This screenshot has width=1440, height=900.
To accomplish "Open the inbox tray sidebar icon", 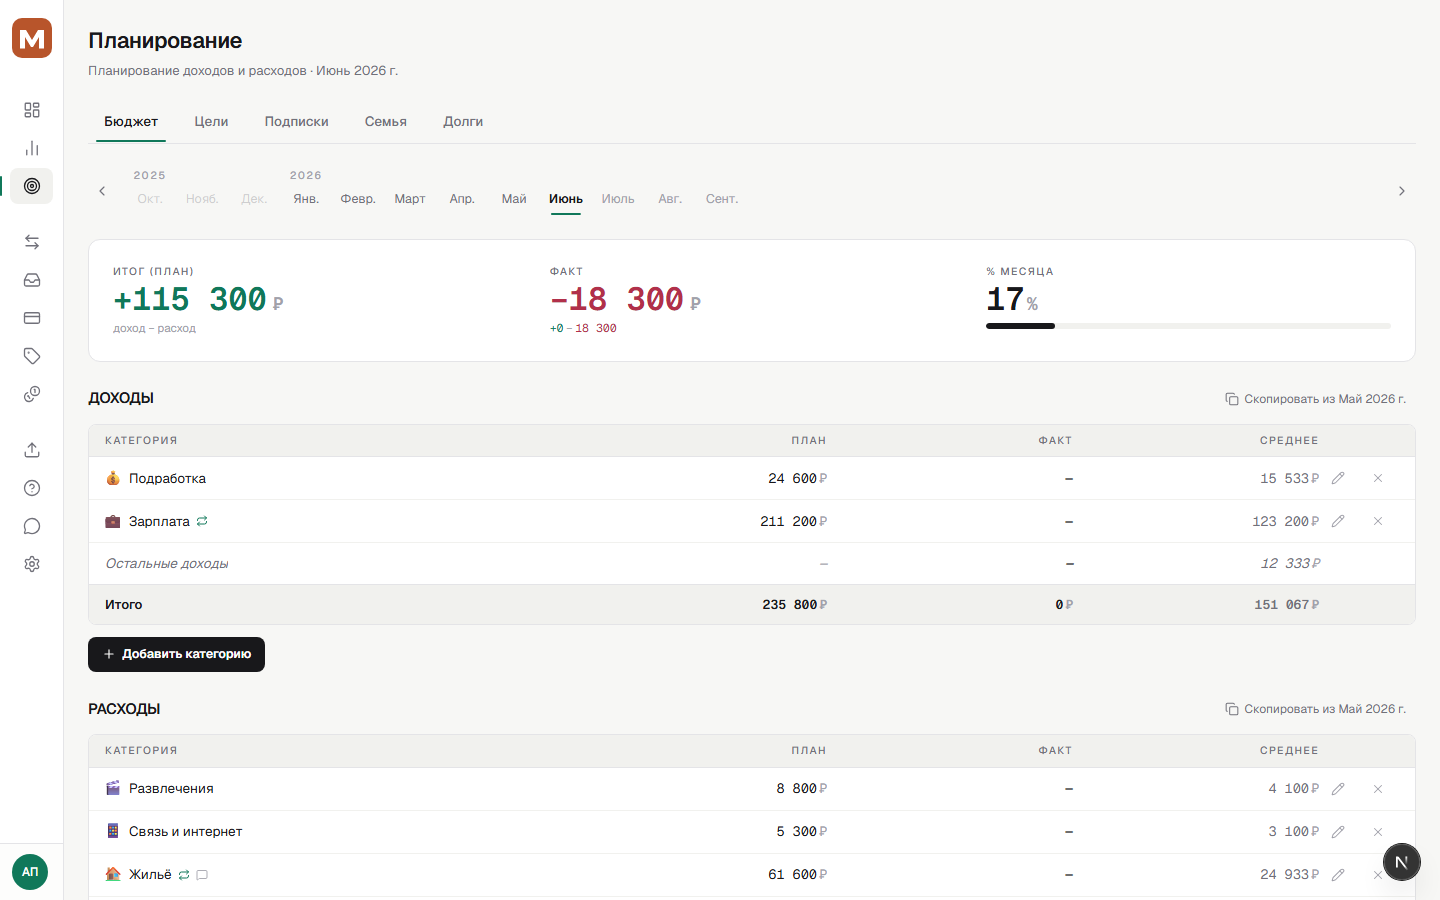I will pos(32,280).
